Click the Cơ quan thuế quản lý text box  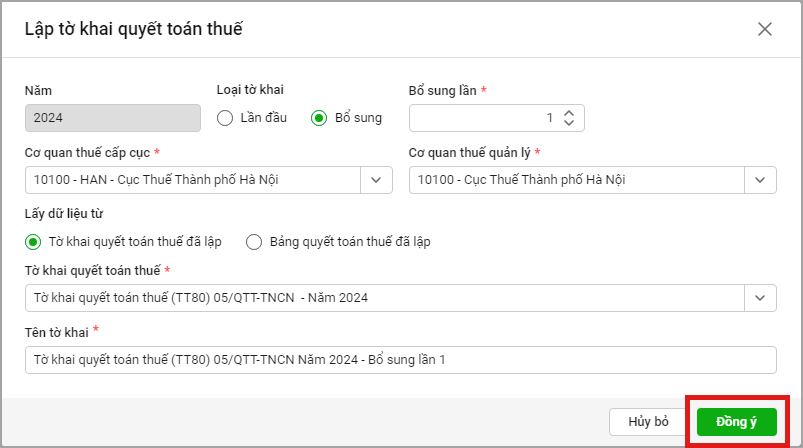pos(577,180)
